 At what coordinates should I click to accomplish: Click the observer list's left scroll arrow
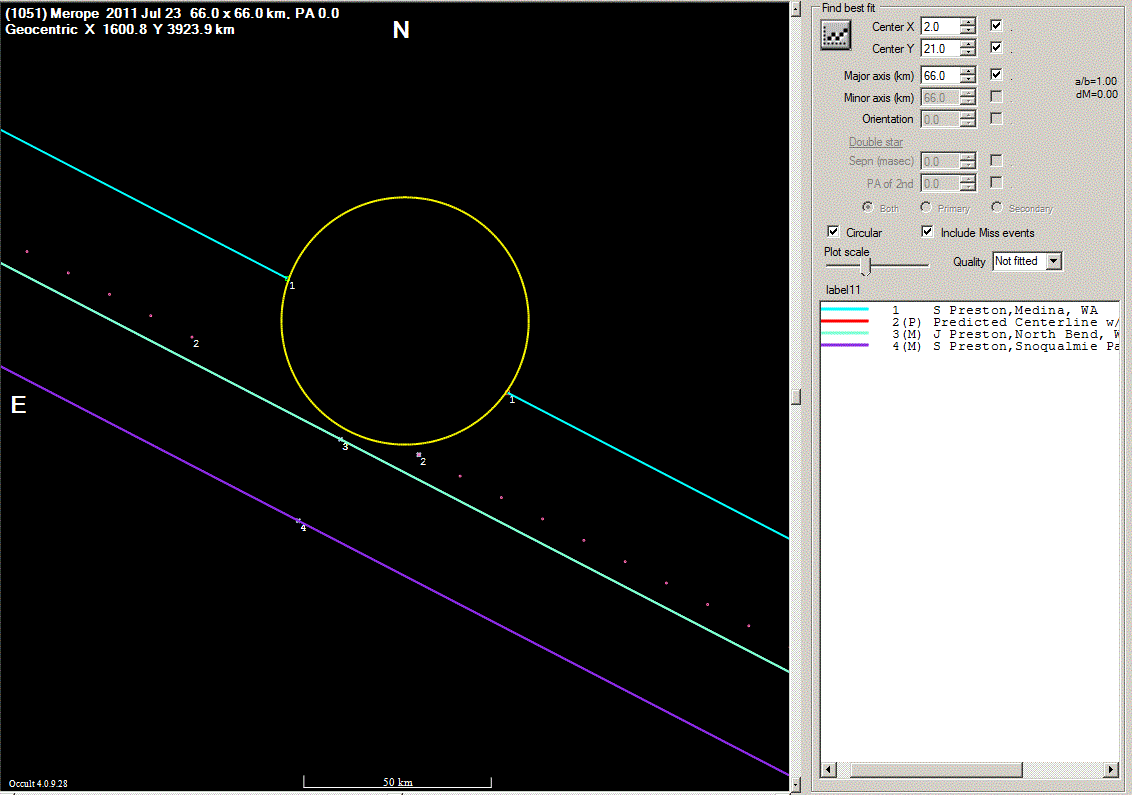click(829, 770)
